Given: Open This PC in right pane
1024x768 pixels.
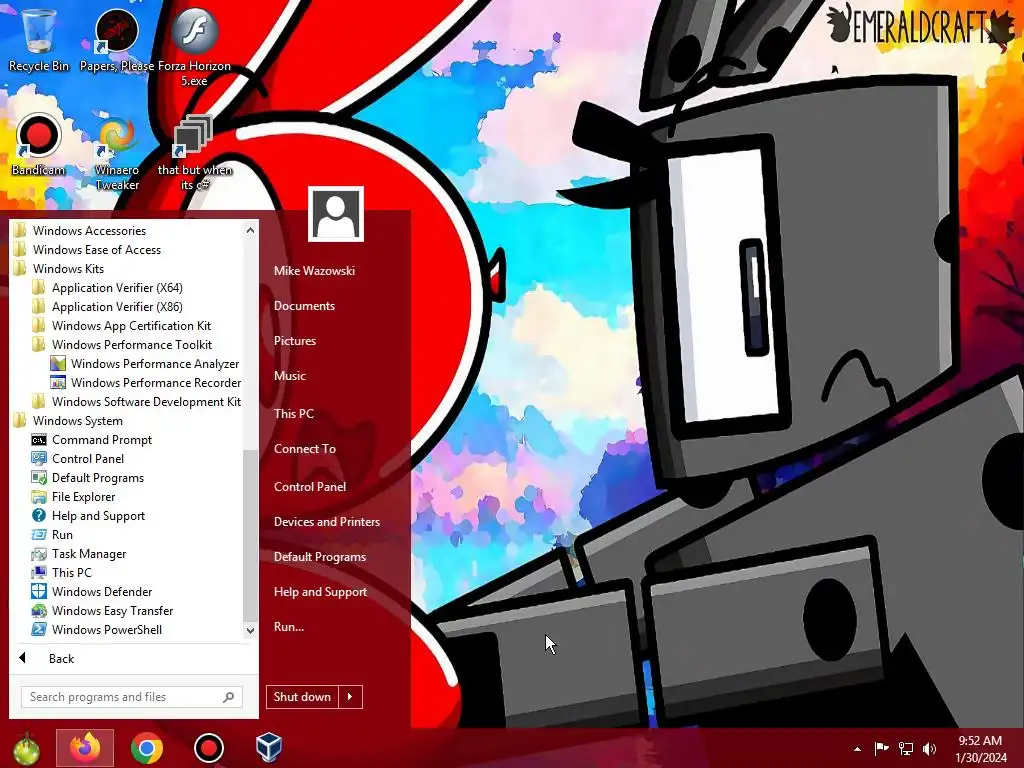Looking at the screenshot, I should tap(294, 413).
